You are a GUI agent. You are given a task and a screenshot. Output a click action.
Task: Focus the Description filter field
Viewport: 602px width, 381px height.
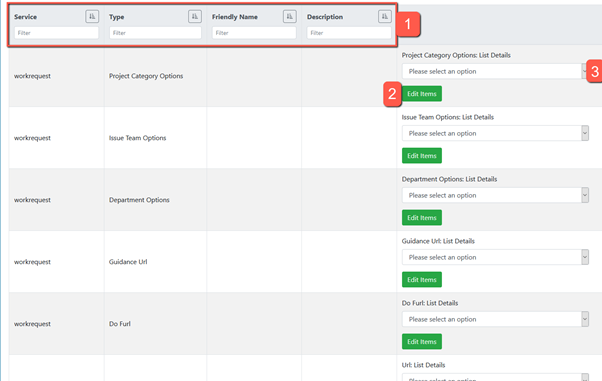tap(349, 33)
